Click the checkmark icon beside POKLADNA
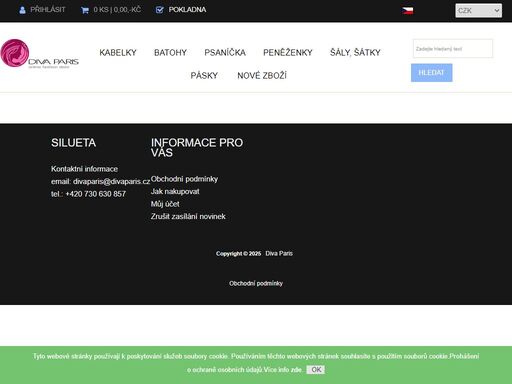The image size is (512, 384). click(x=160, y=10)
